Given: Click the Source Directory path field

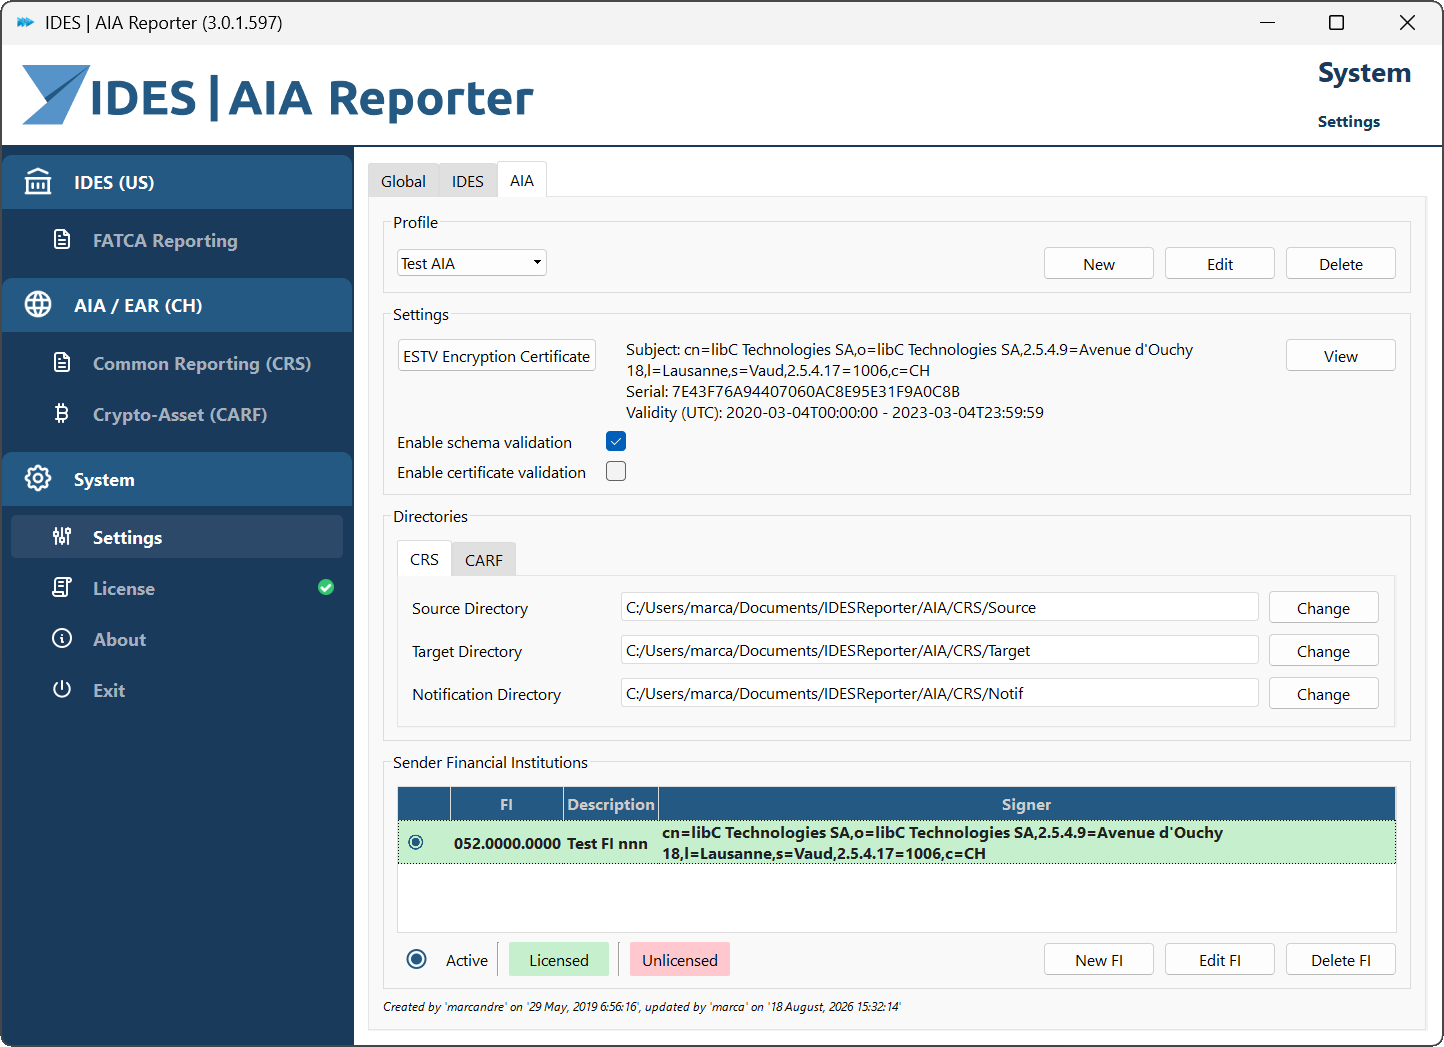Looking at the screenshot, I should (x=940, y=607).
